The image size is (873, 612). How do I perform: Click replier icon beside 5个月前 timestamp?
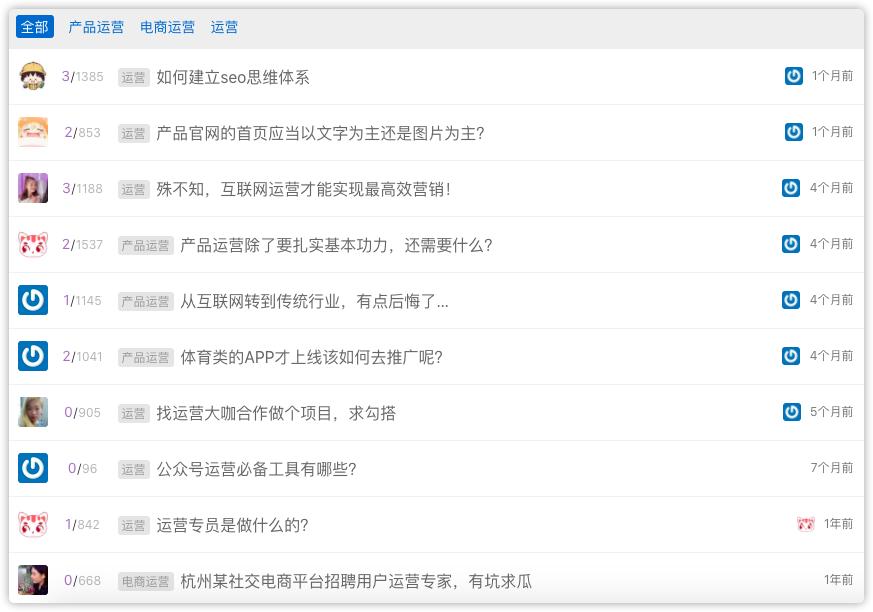click(793, 411)
